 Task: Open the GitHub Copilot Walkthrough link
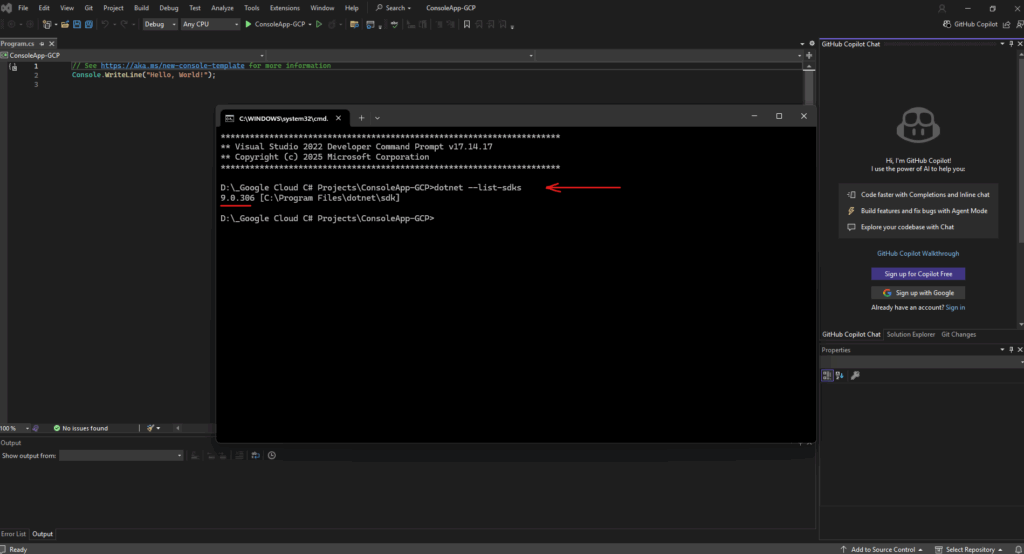[918, 254]
